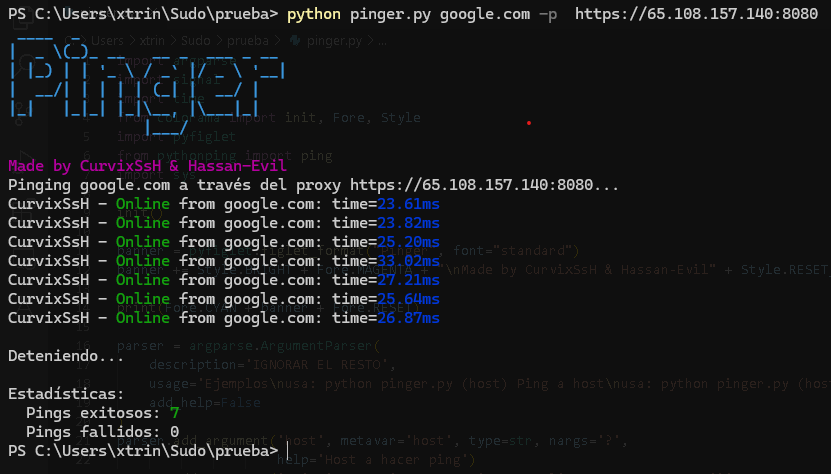The width and height of the screenshot is (831, 474).
Task: Click "Users" breadcrumb in background VS Code
Action: point(107,41)
